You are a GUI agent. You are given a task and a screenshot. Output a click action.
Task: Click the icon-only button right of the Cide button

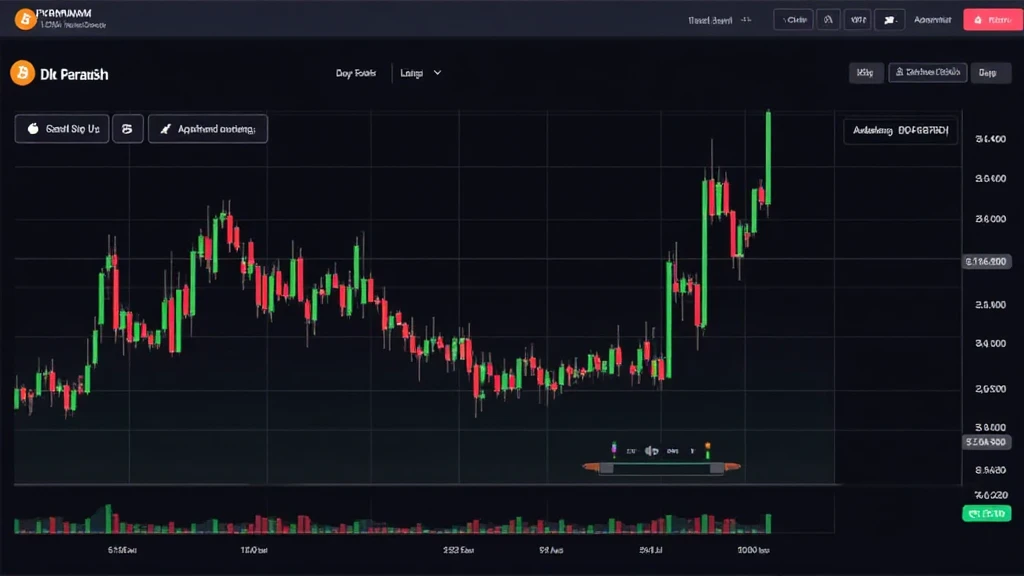pos(828,19)
